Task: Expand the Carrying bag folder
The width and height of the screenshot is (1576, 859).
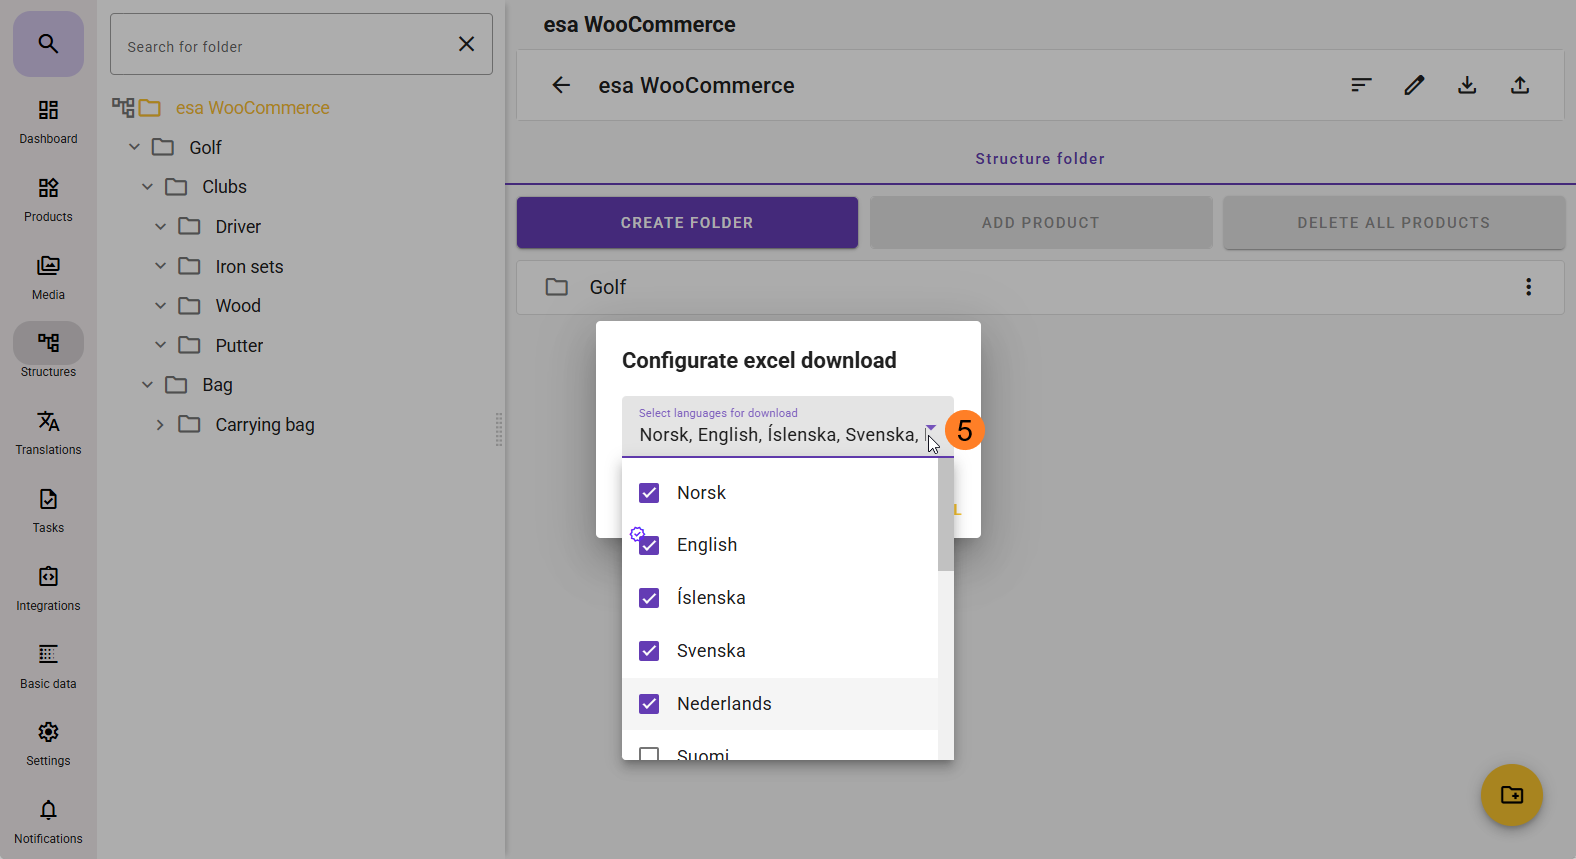Action: pyautogui.click(x=160, y=425)
